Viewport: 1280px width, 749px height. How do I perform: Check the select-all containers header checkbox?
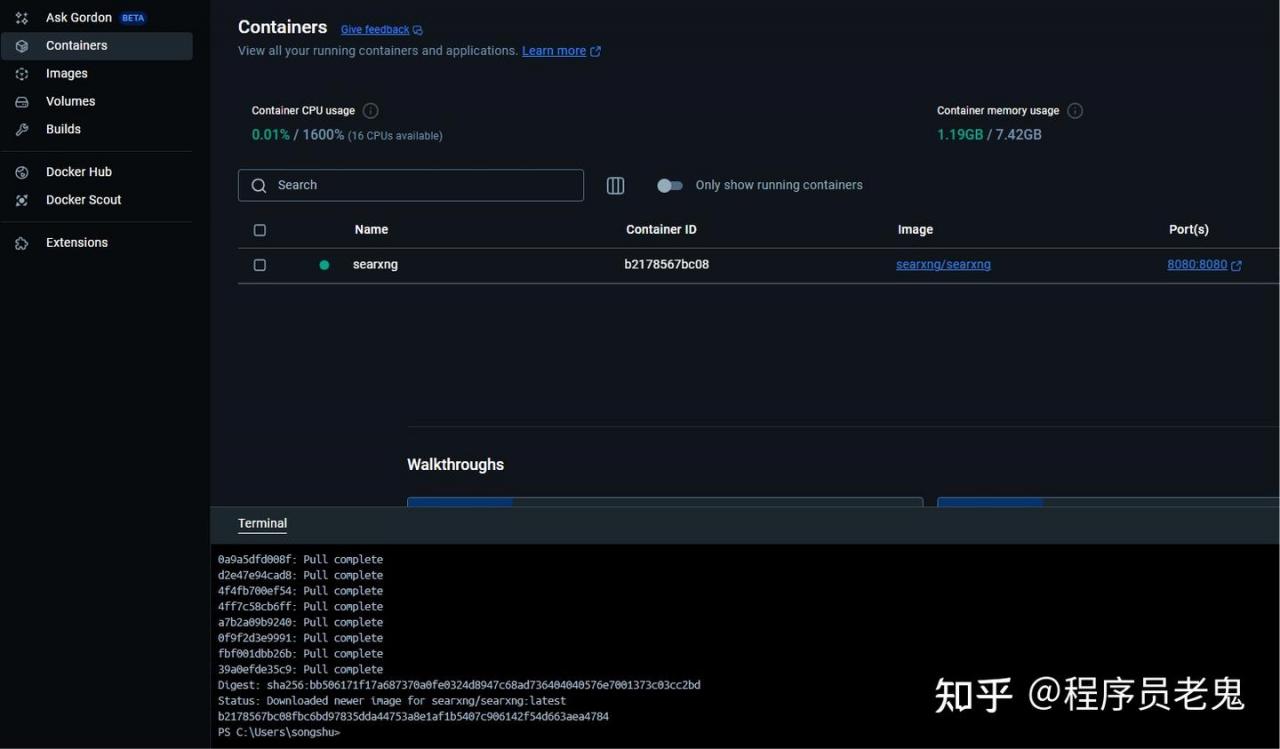coord(260,230)
